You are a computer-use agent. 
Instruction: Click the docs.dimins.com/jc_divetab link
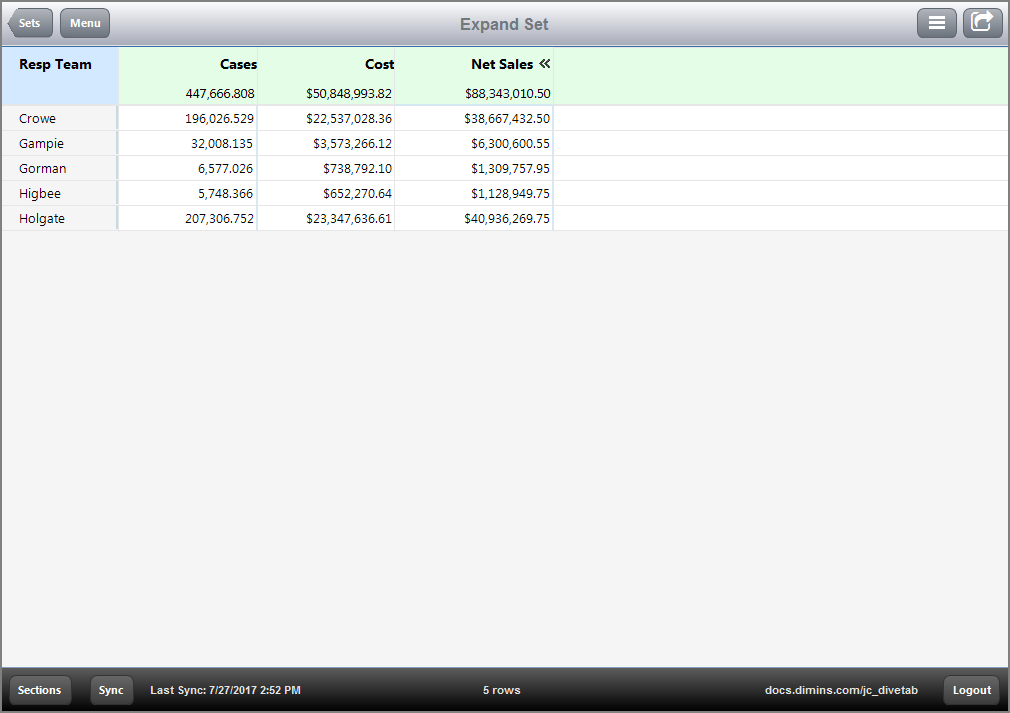[x=841, y=690]
